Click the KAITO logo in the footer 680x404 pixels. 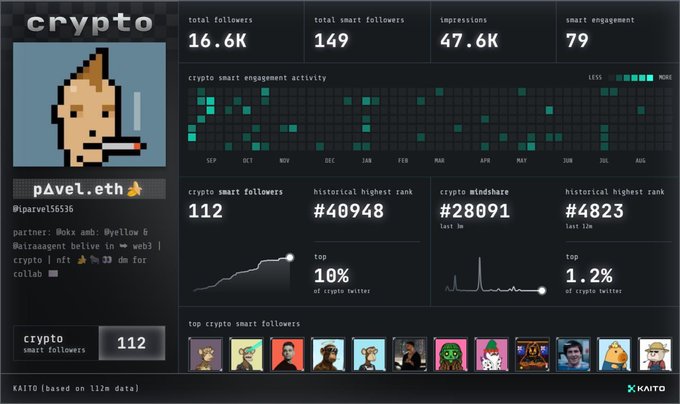point(646,388)
